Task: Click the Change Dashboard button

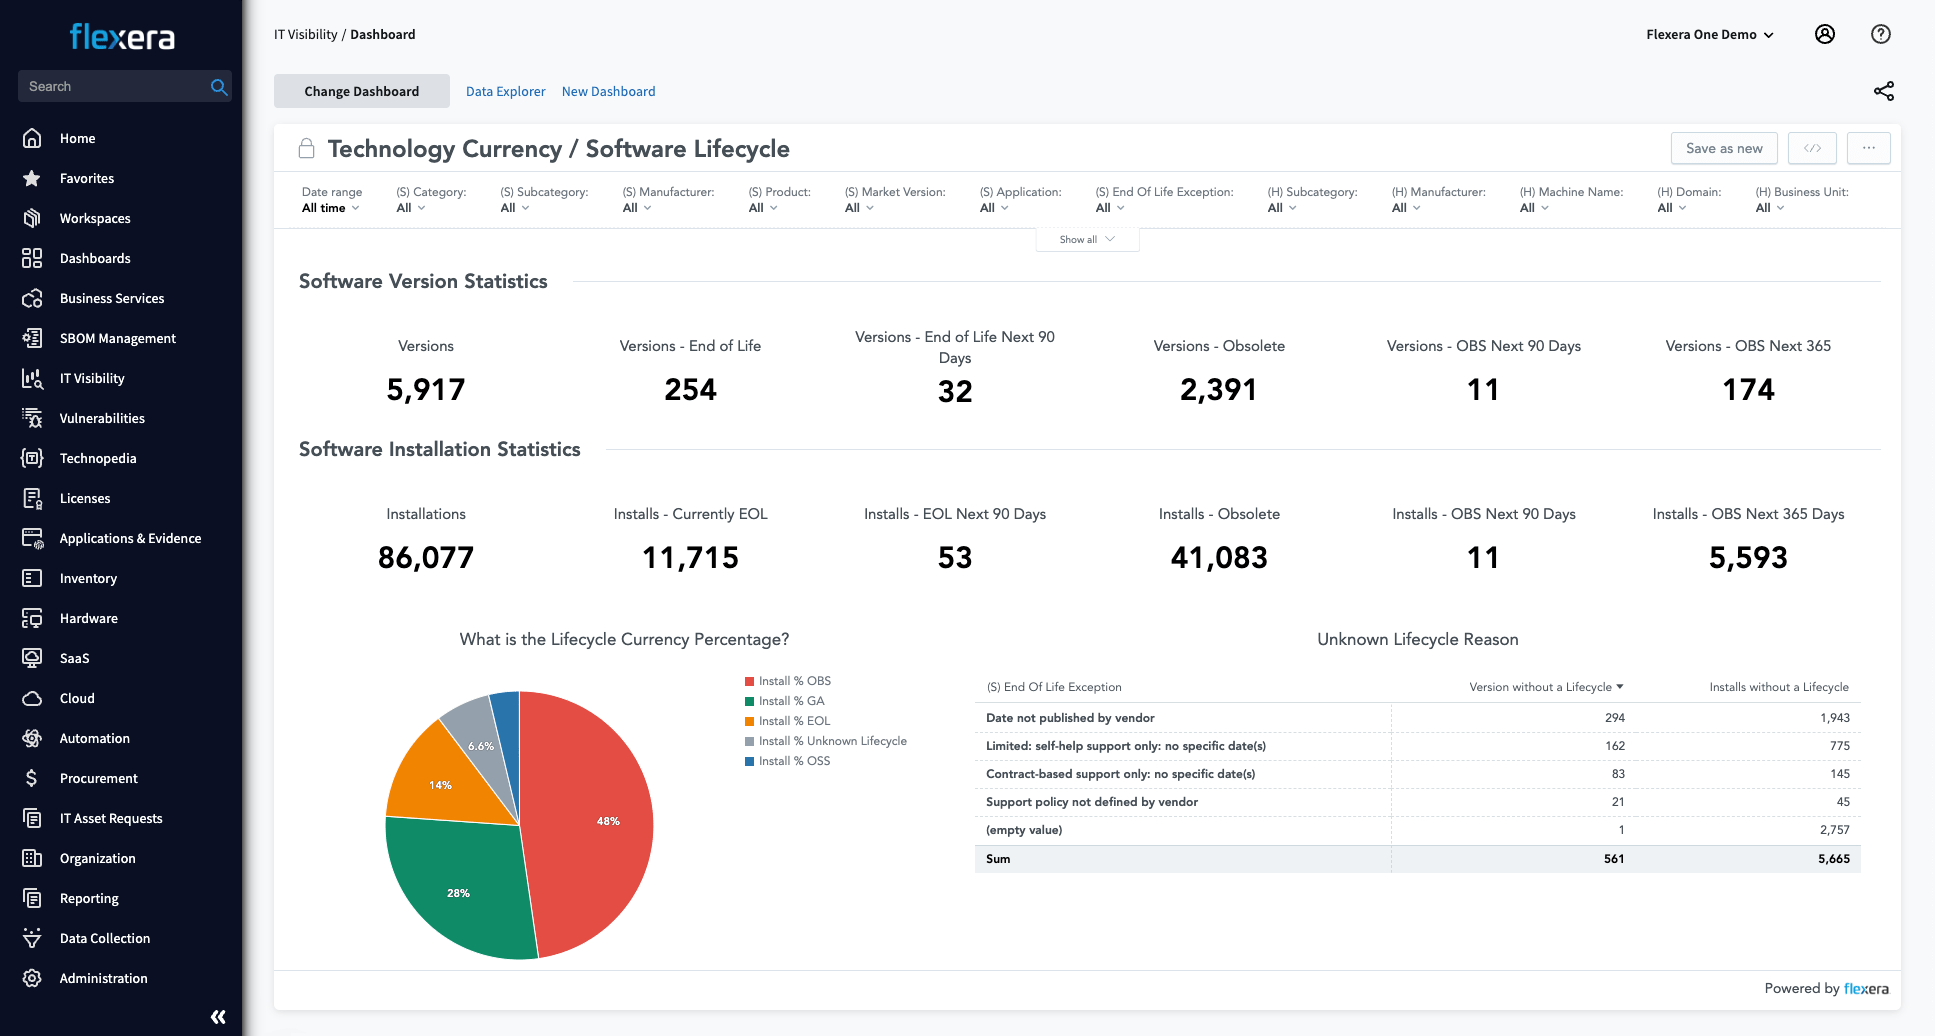Action: coord(361,91)
